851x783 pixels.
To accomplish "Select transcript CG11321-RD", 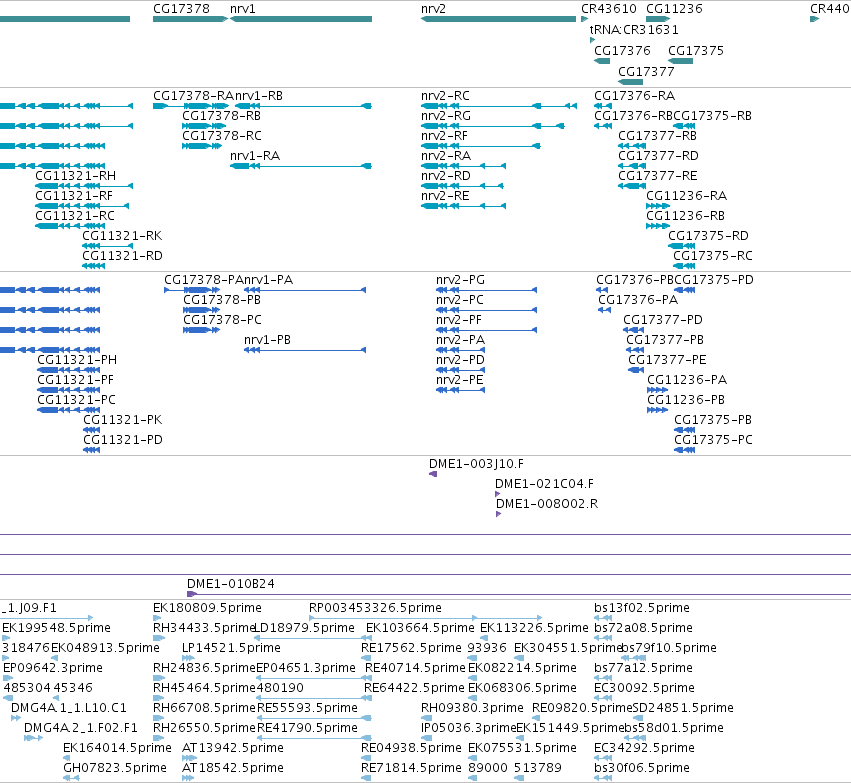I will pos(122,256).
